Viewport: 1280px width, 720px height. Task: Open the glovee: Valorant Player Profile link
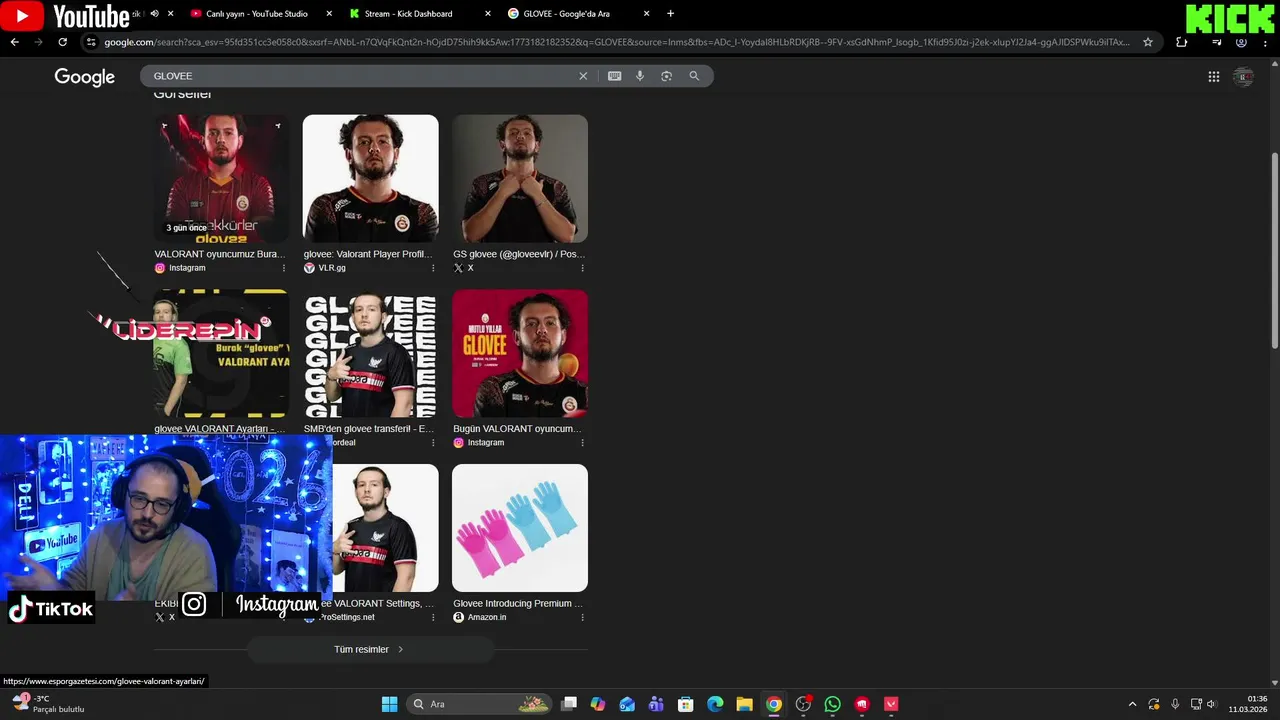point(368,254)
